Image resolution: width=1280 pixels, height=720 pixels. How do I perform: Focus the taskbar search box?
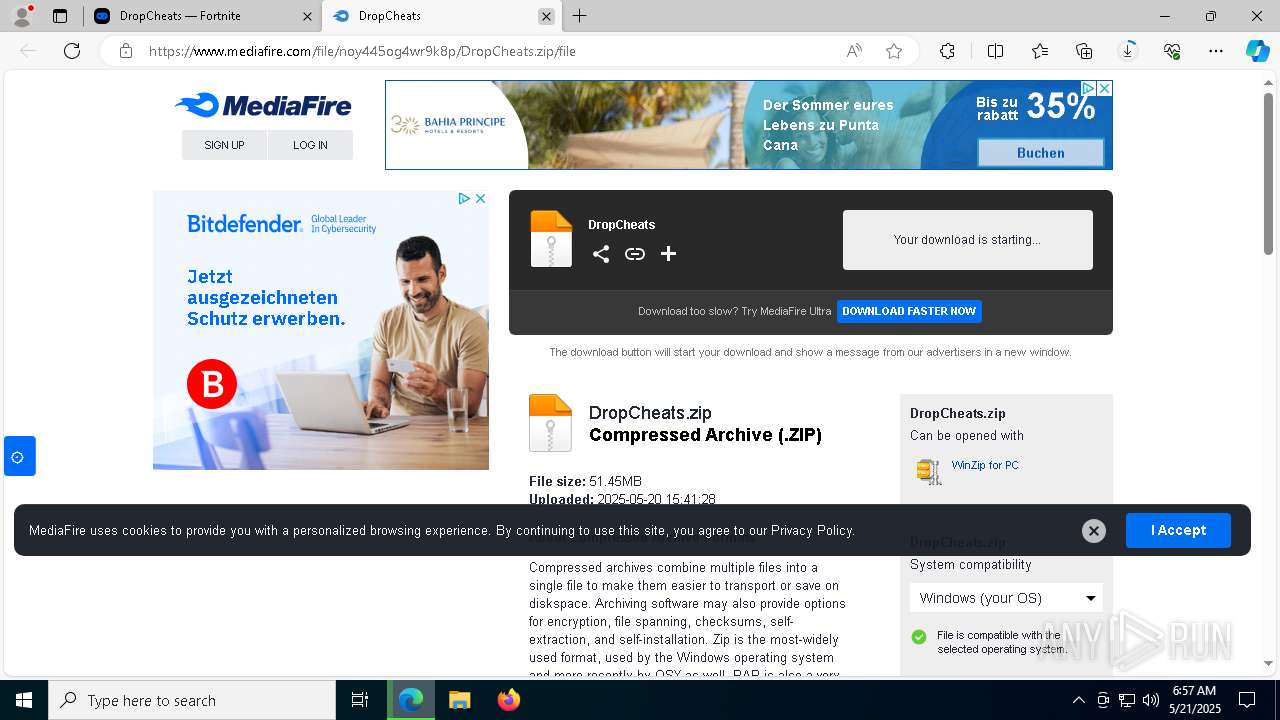coord(192,700)
